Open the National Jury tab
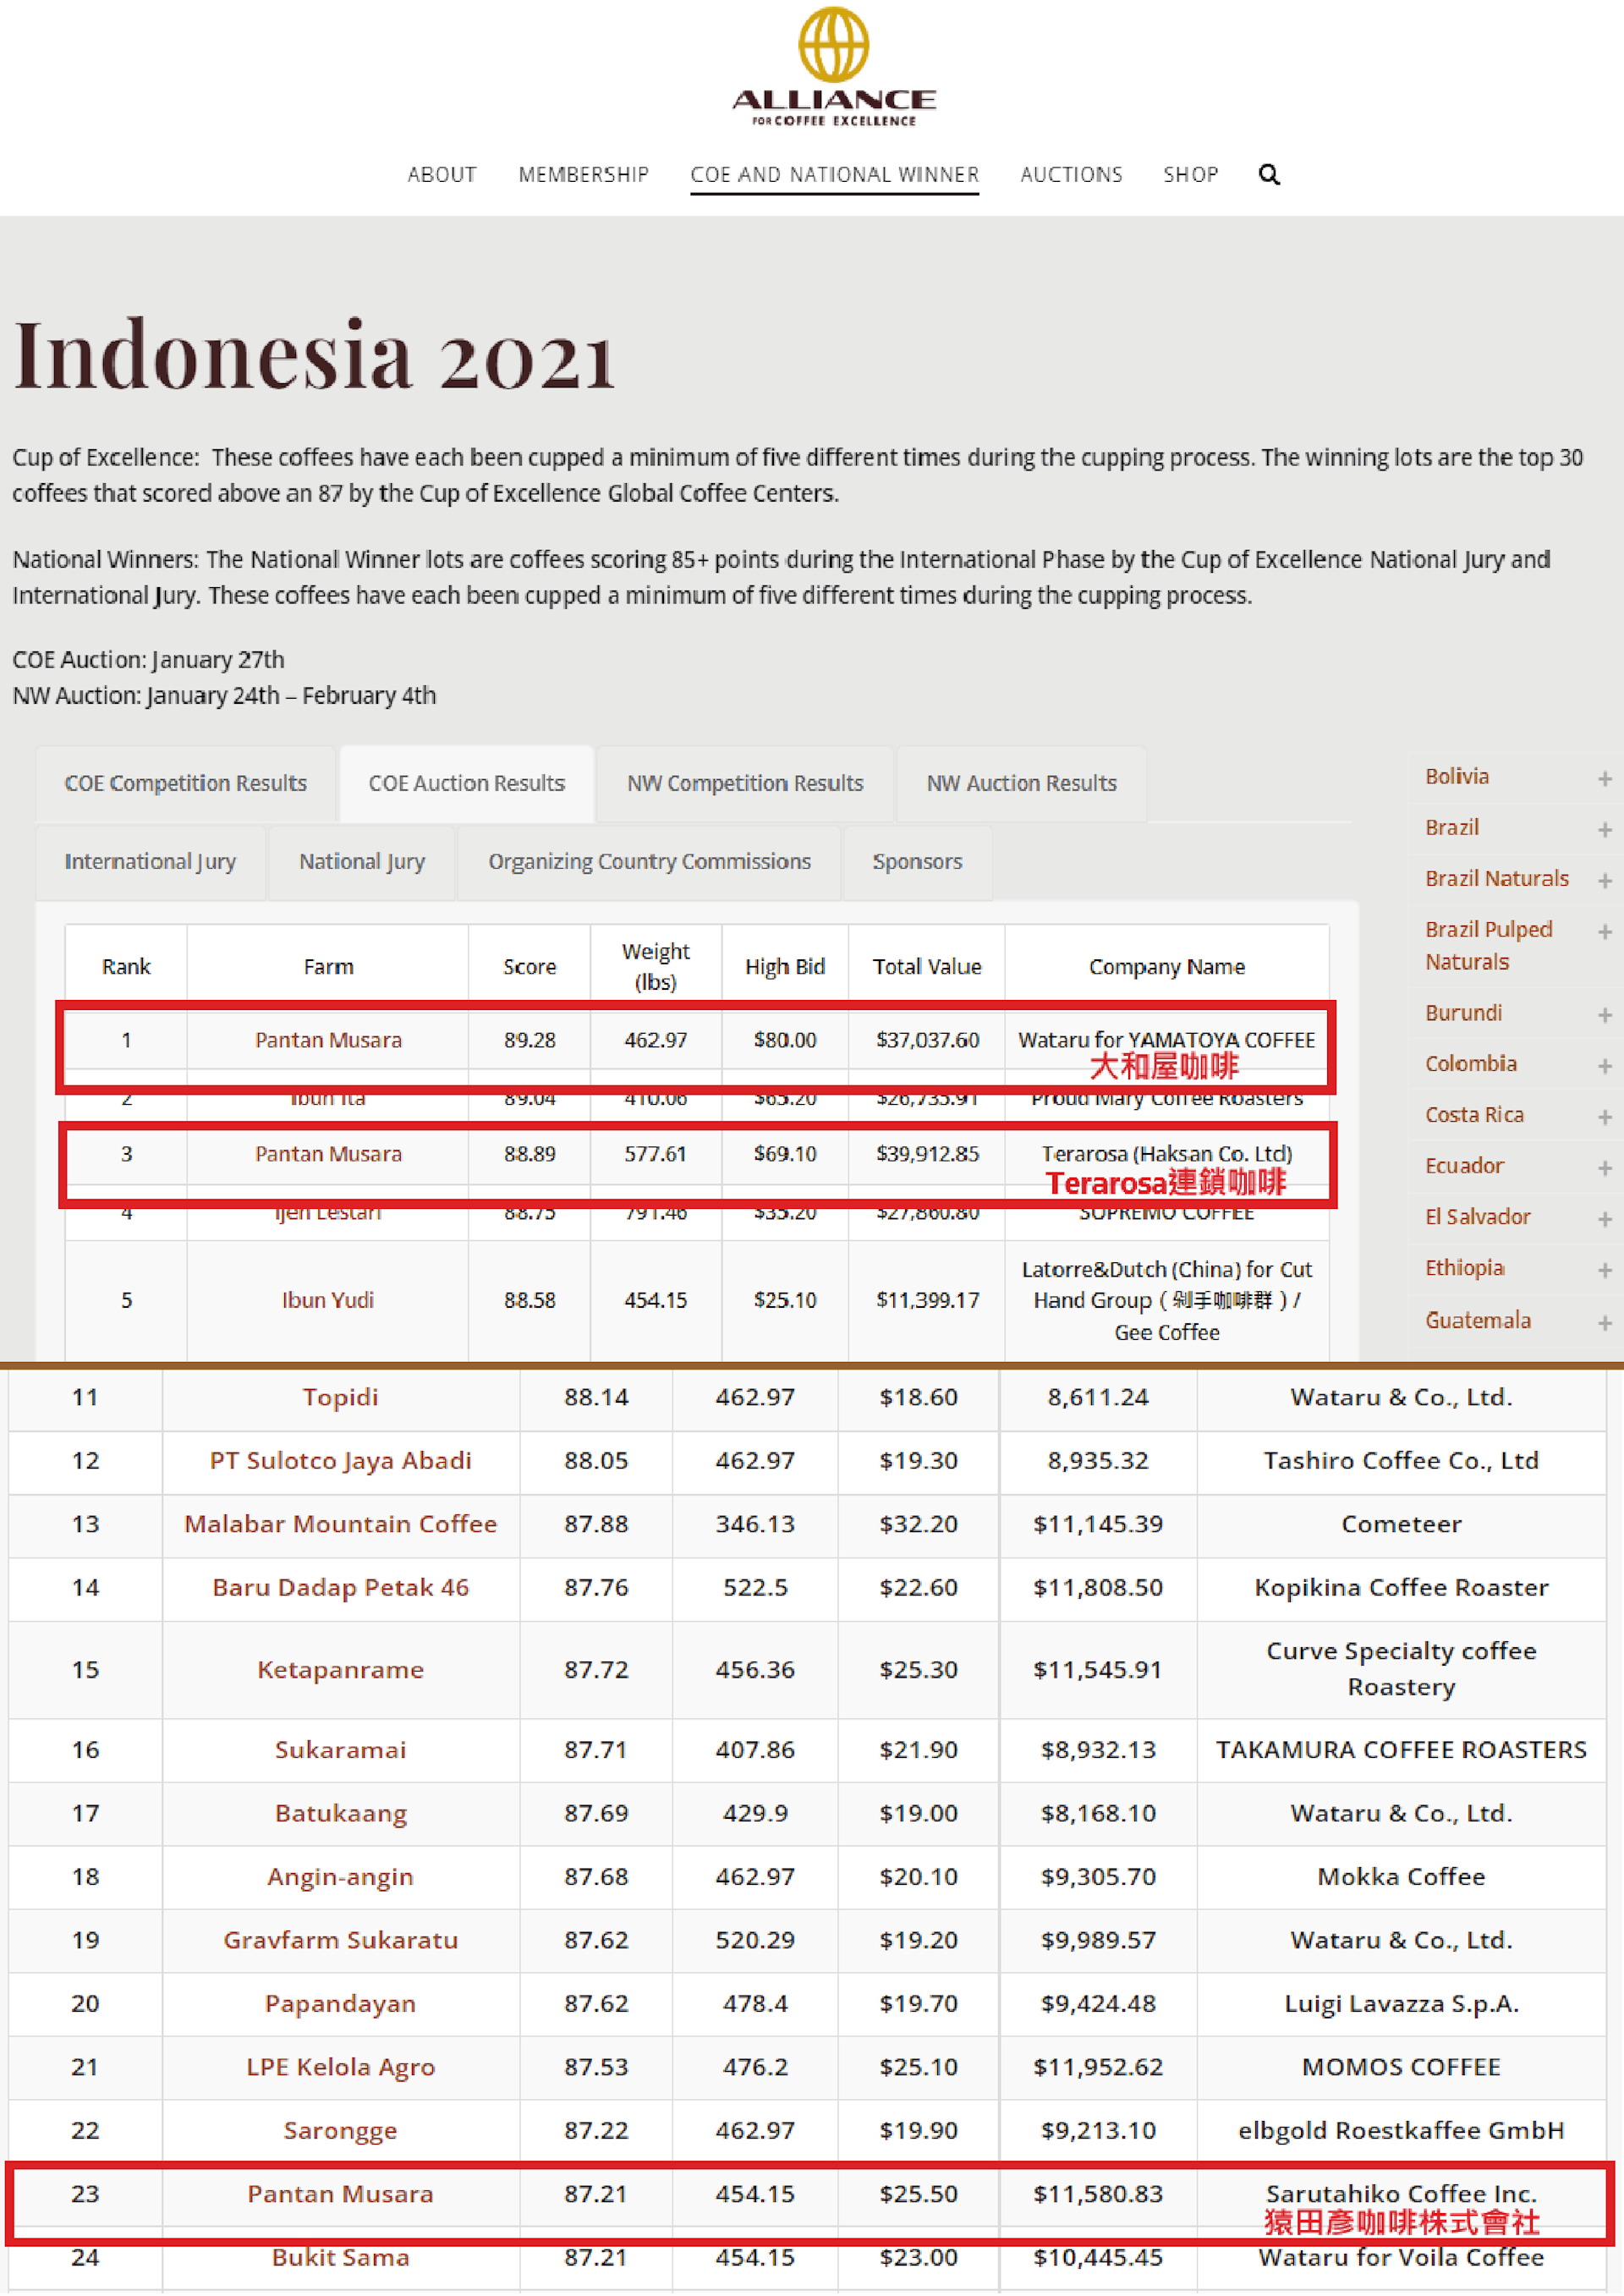Viewport: 1624px width, 2296px height. 362,862
